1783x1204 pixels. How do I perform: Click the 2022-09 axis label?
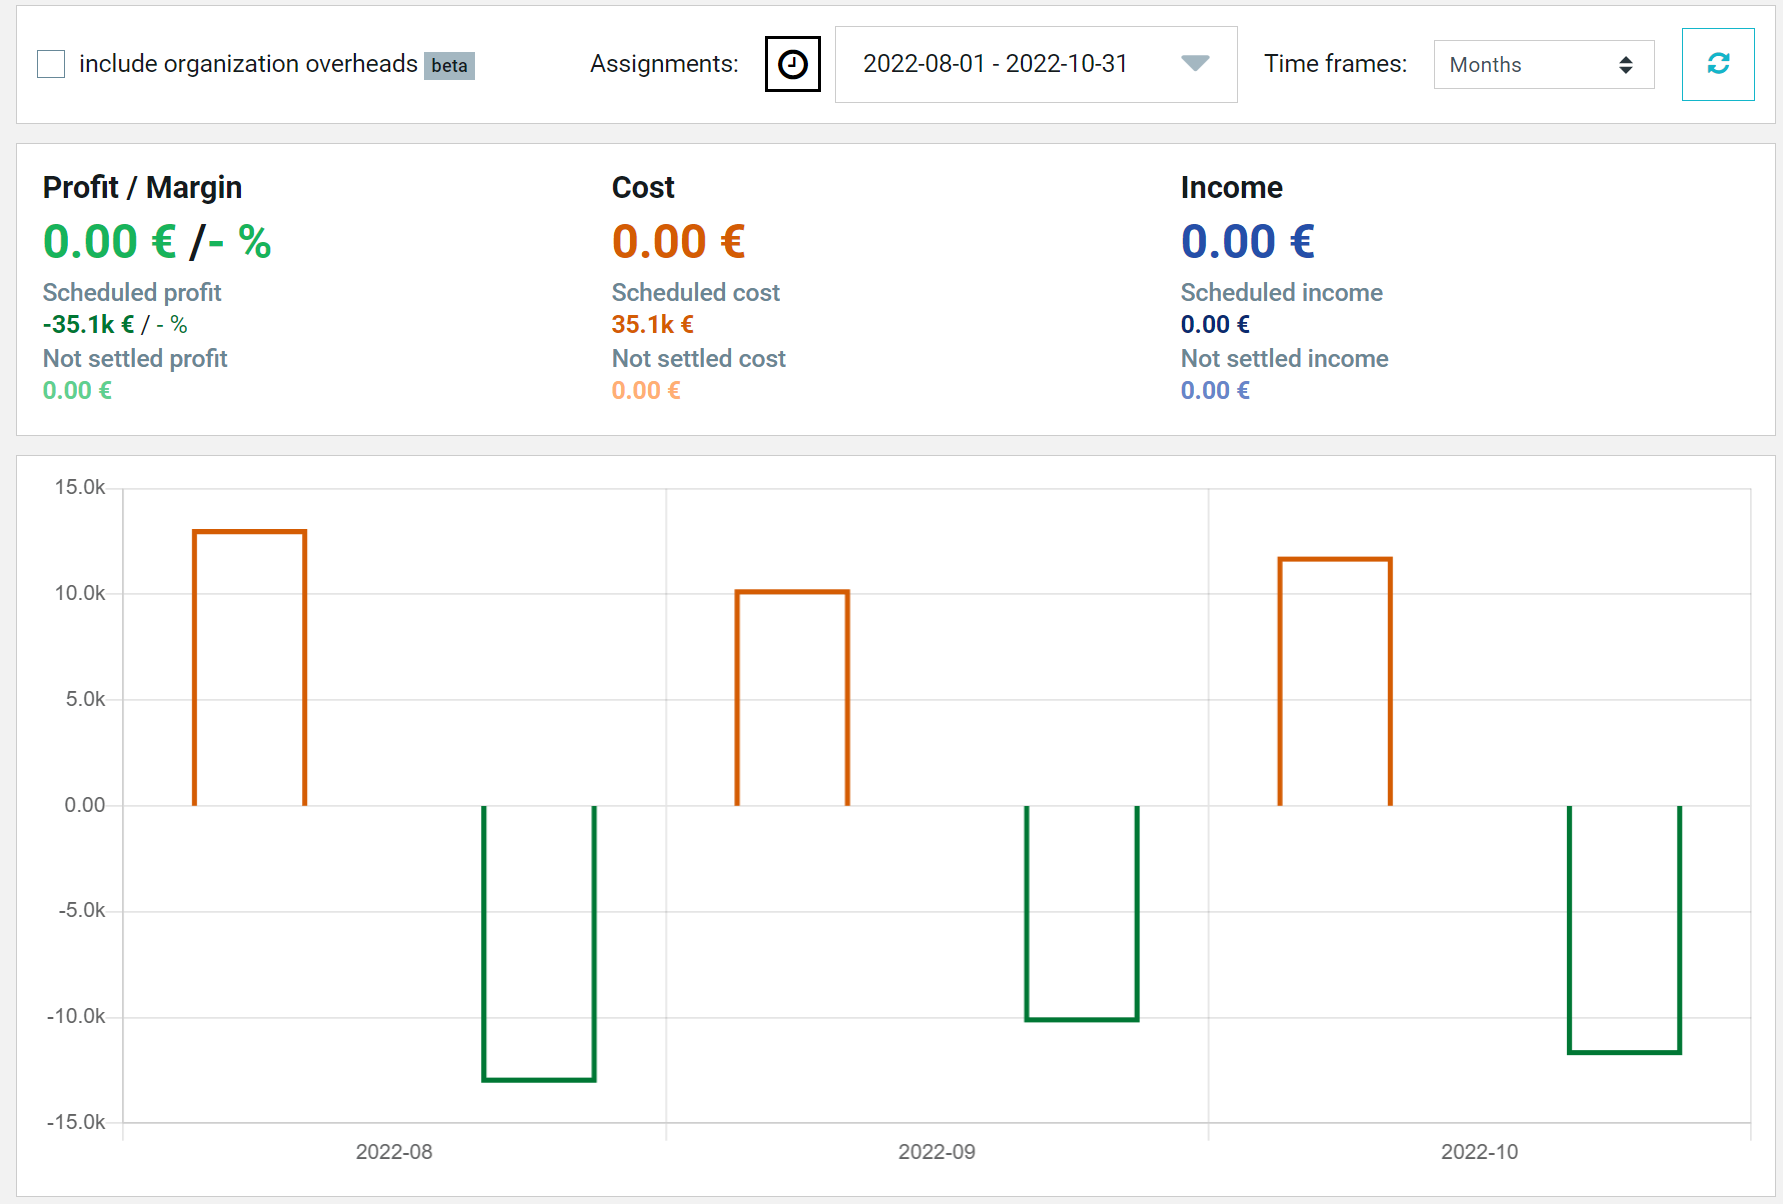[x=937, y=1152]
